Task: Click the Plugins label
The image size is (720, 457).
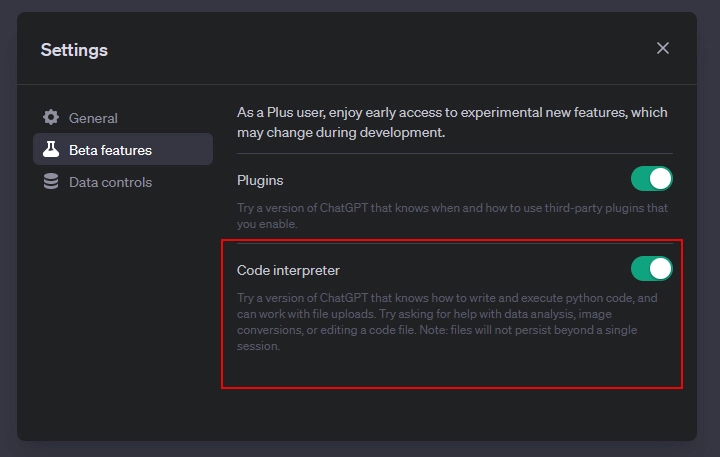Action: point(260,181)
